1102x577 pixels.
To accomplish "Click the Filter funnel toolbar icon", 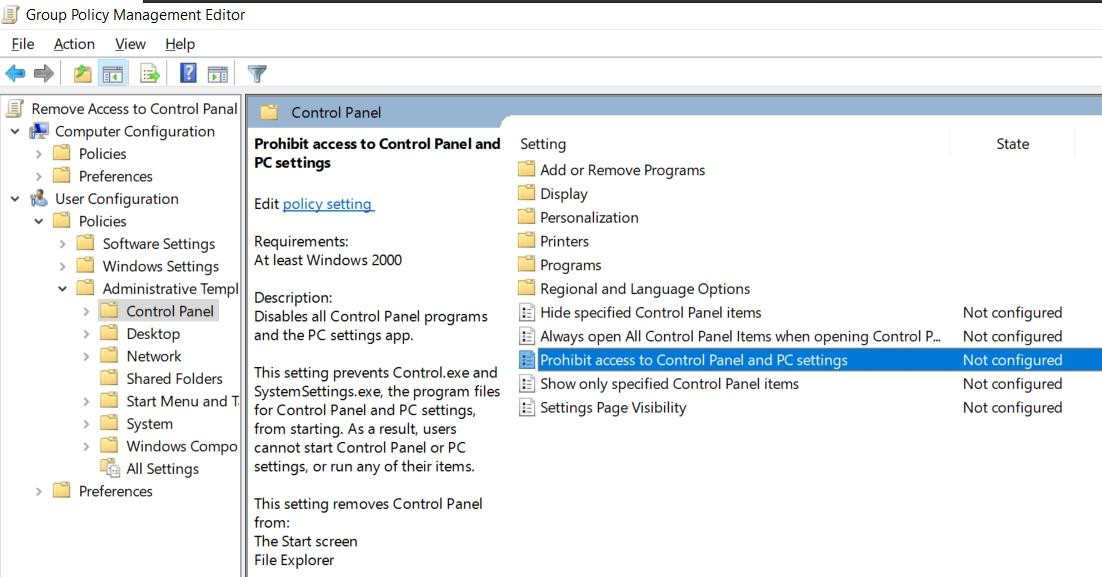I will point(257,73).
